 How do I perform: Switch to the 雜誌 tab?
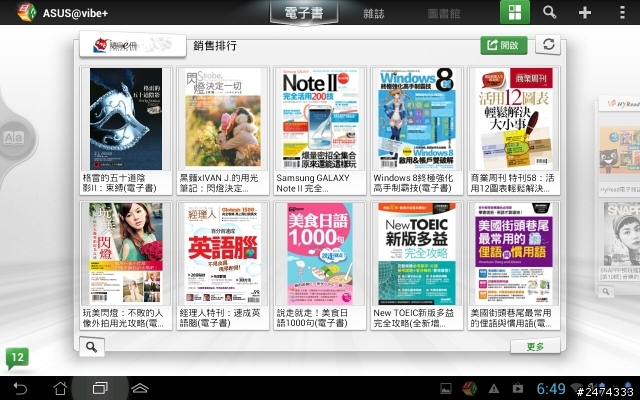pyautogui.click(x=374, y=13)
